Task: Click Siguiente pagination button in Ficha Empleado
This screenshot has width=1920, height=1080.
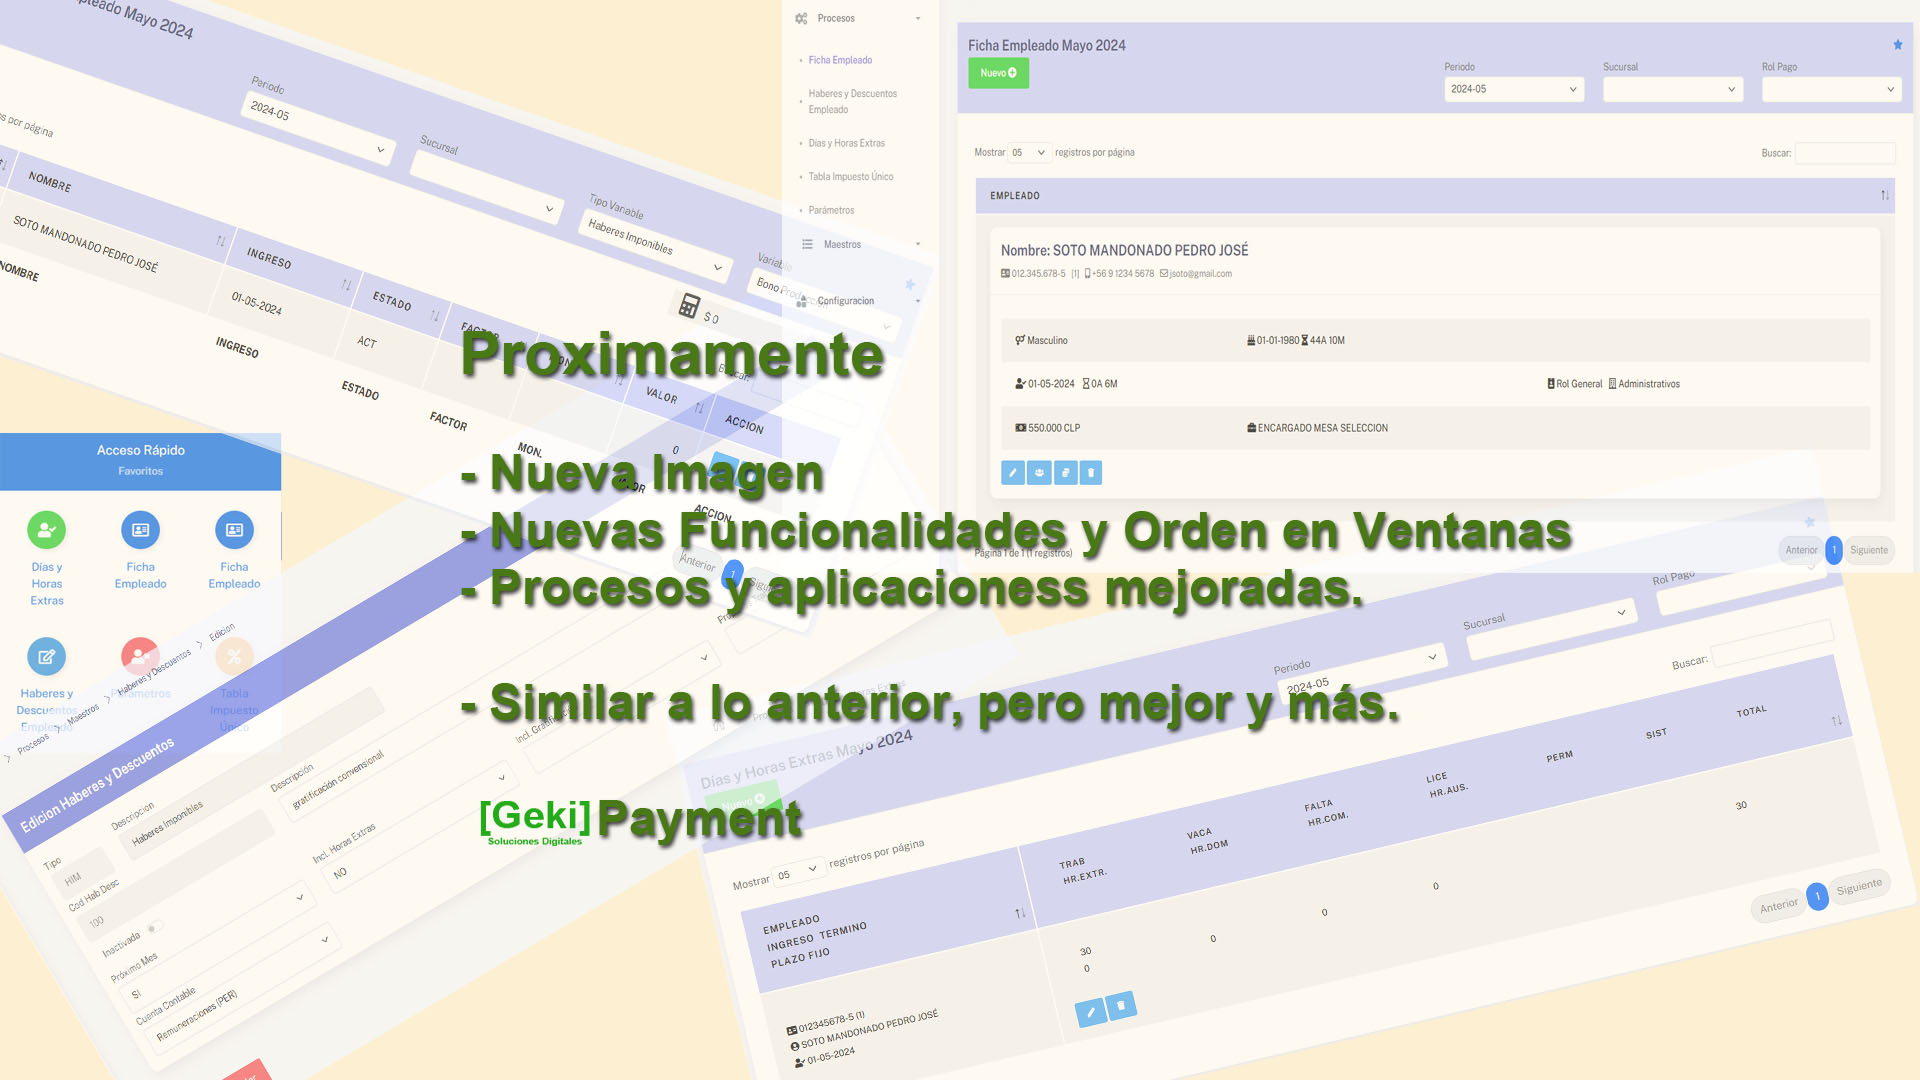Action: (x=1869, y=550)
